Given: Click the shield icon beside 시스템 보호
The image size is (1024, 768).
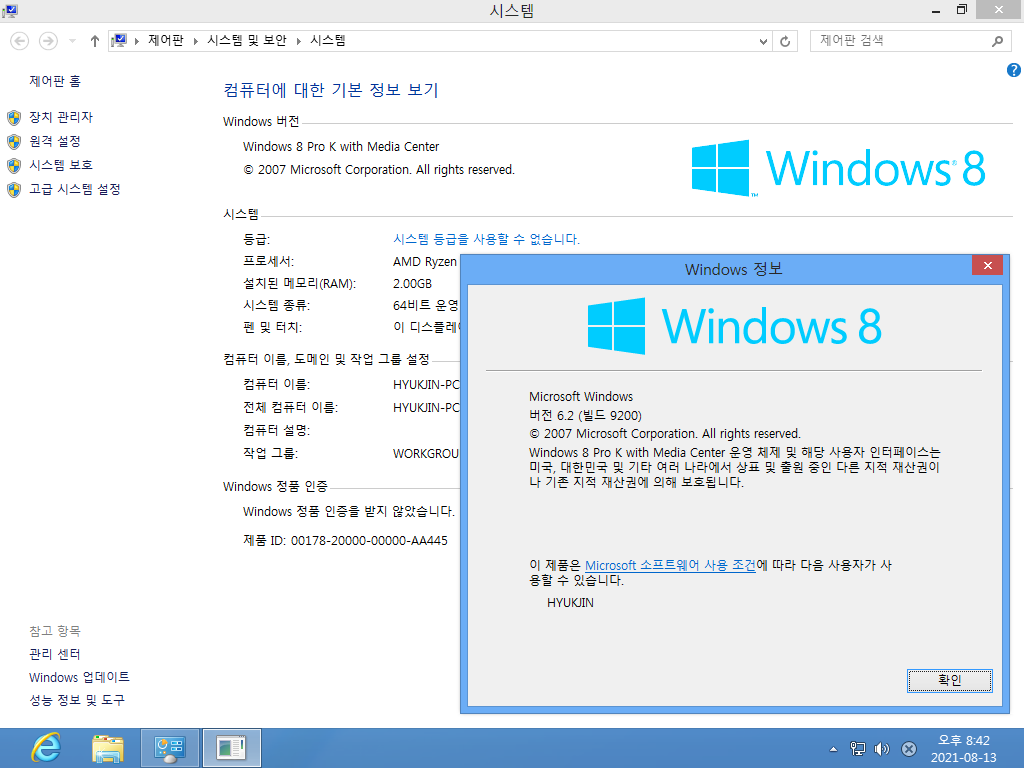Looking at the screenshot, I should click(x=14, y=165).
